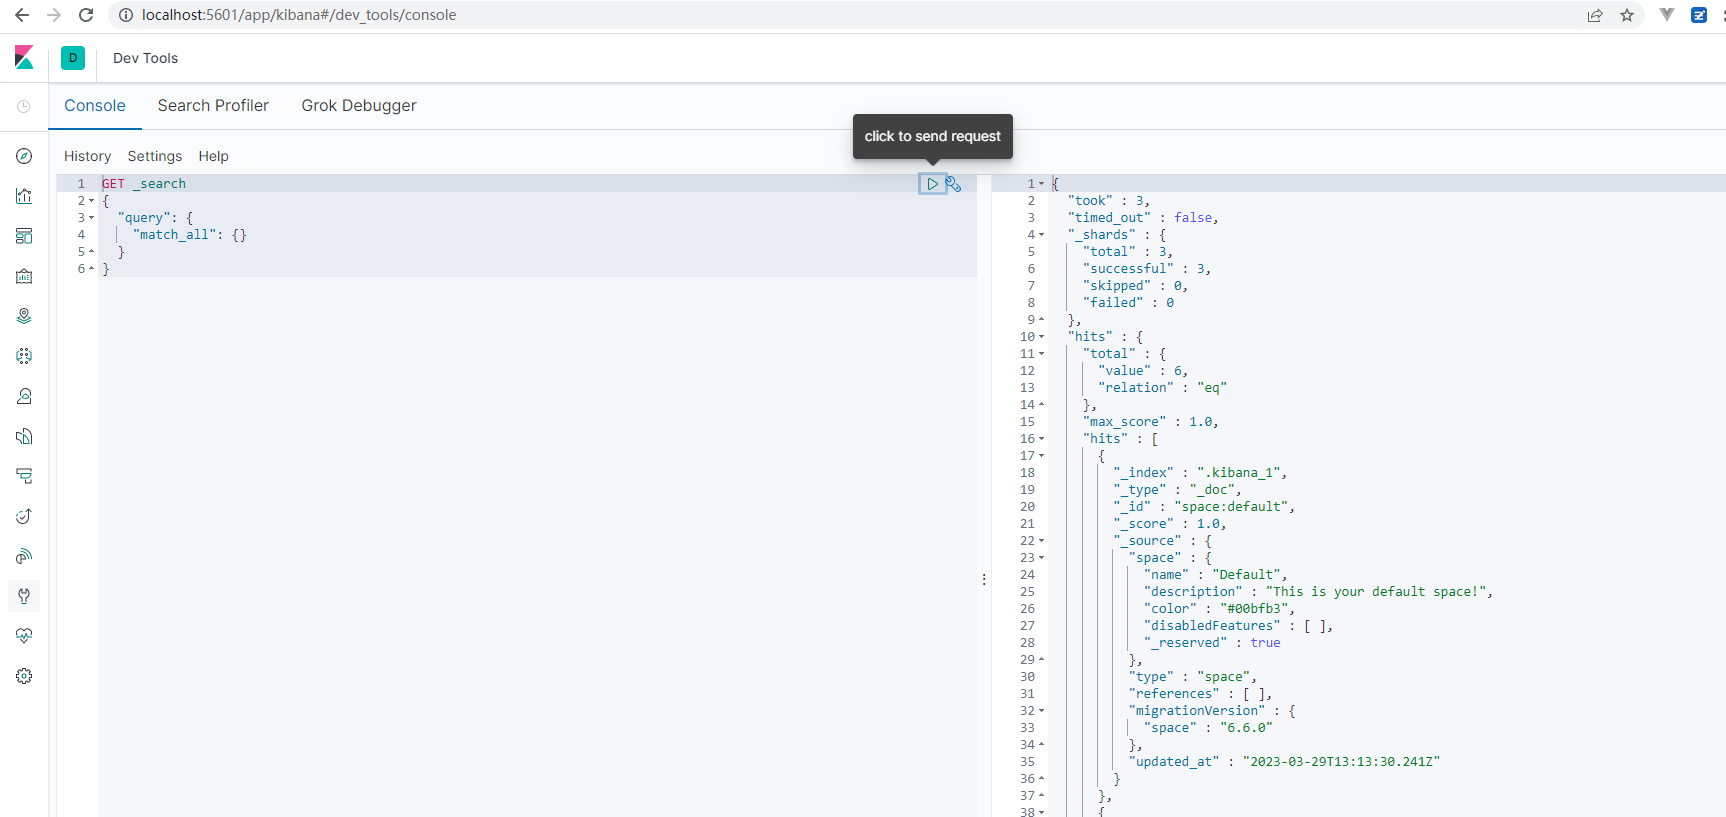Click the divider handle between editor panes
The height and width of the screenshot is (817, 1726).
[984, 579]
